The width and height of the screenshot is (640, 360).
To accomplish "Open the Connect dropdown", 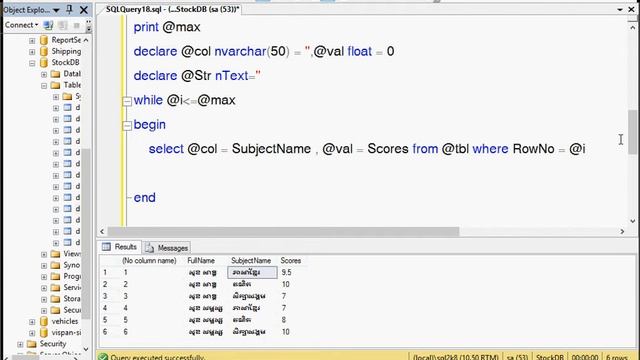I will (21, 25).
